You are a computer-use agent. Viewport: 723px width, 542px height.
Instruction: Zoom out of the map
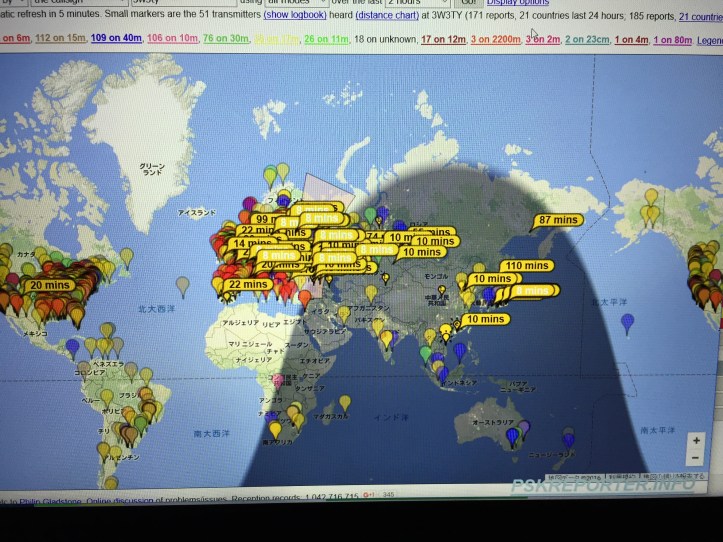click(x=696, y=457)
